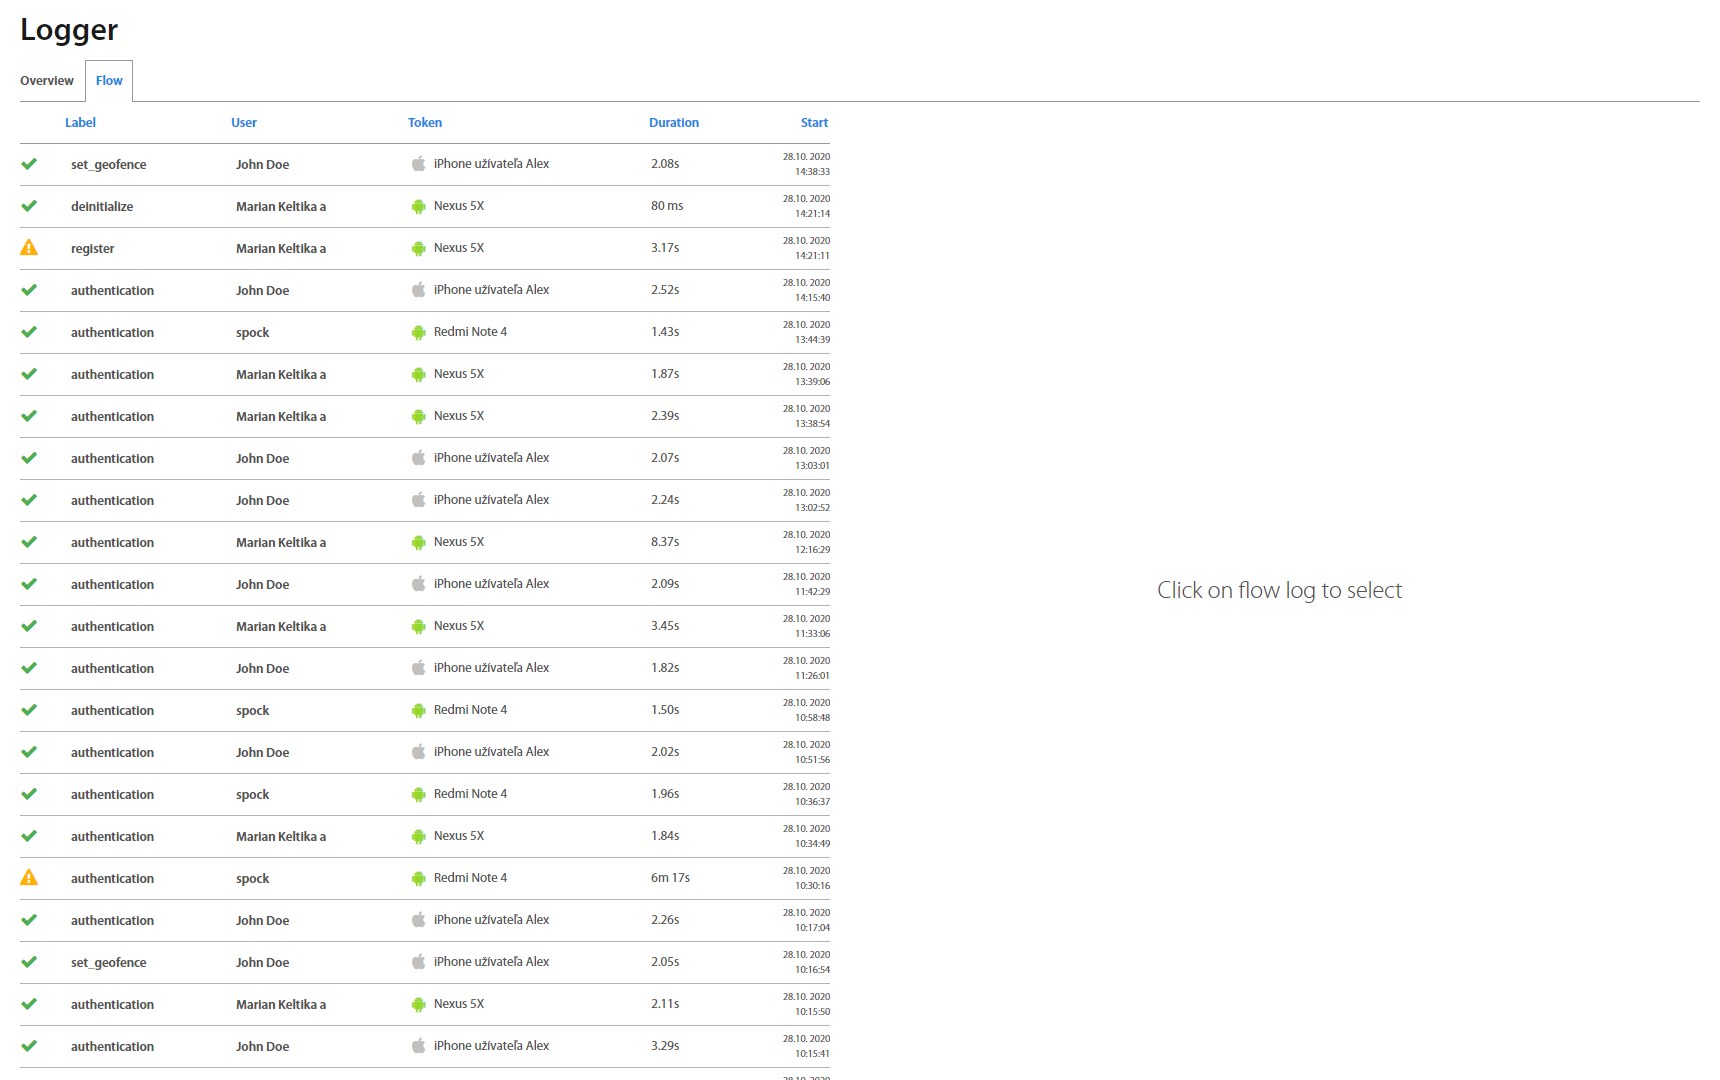
Task: Select the Flow tab
Action: click(109, 81)
